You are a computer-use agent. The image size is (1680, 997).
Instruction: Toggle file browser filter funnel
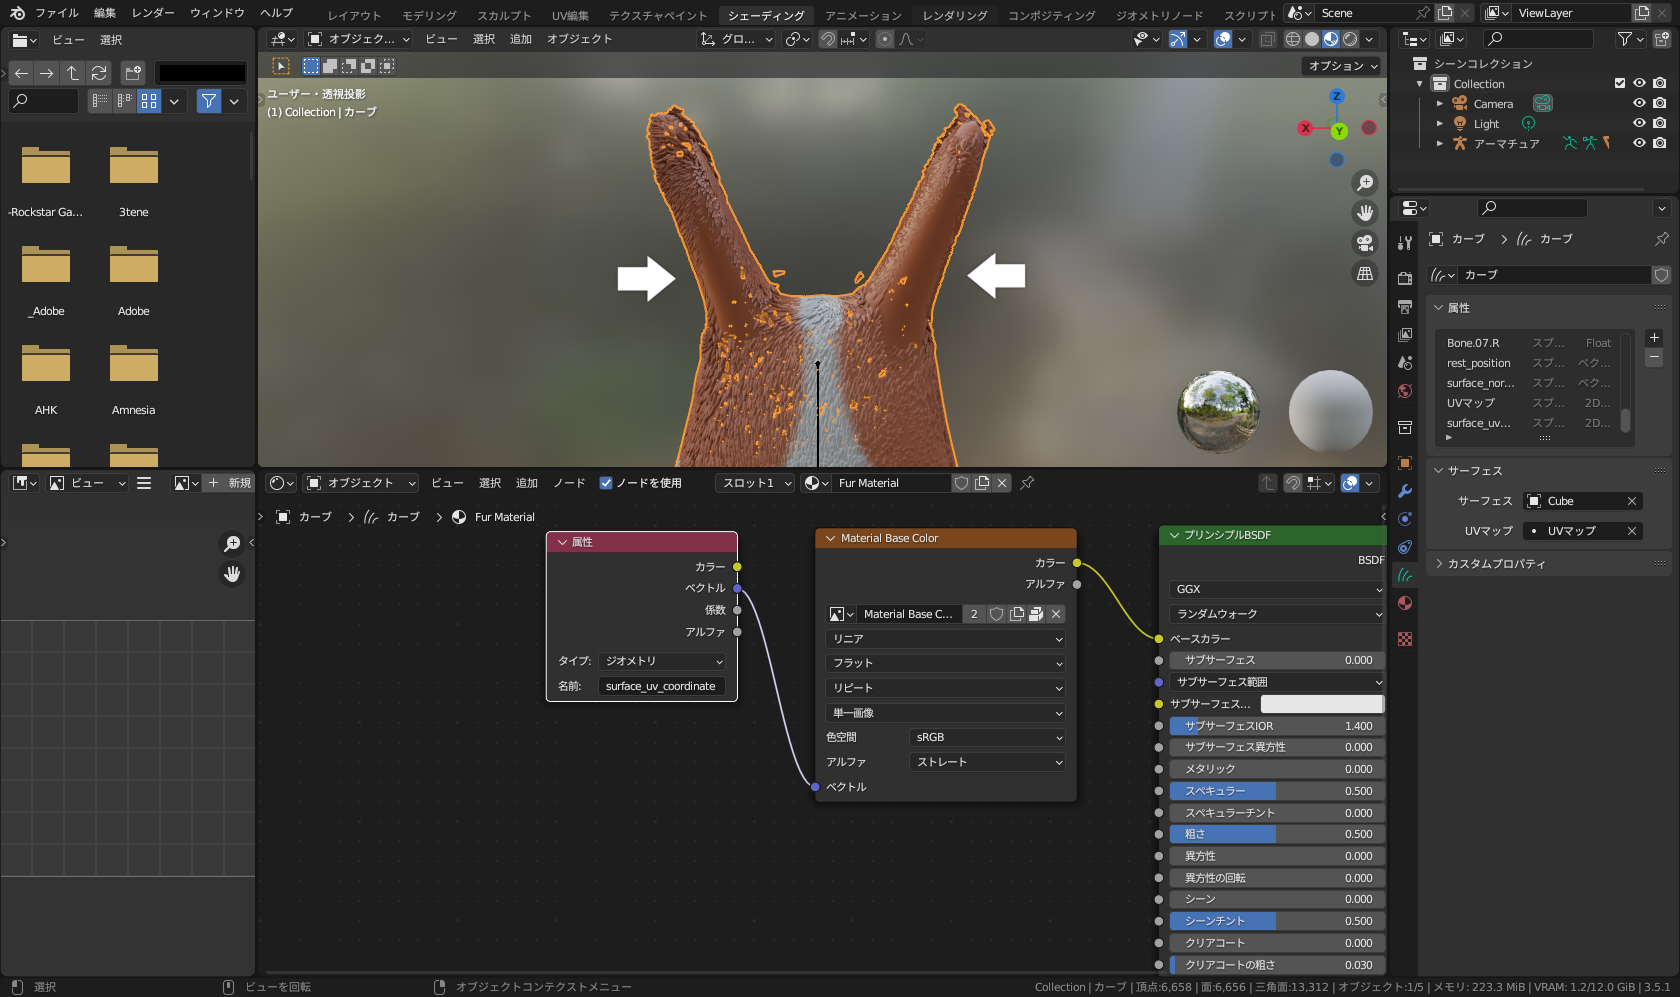[208, 101]
